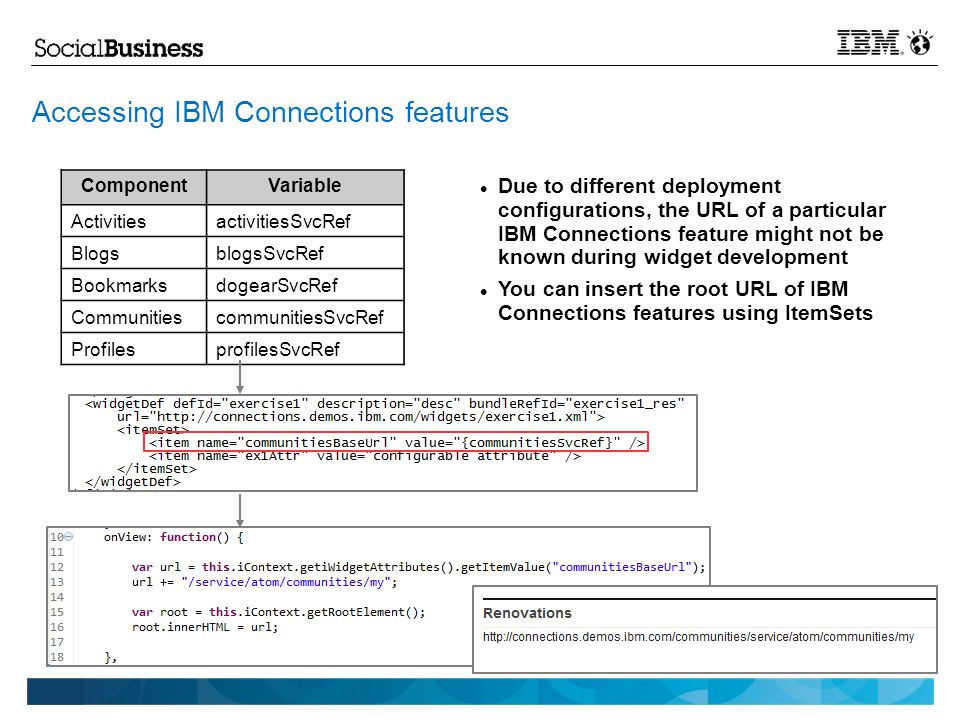Viewport: 960px width, 720px height.
Task: Click the closing </itemSet> tag
Action: click(x=157, y=469)
